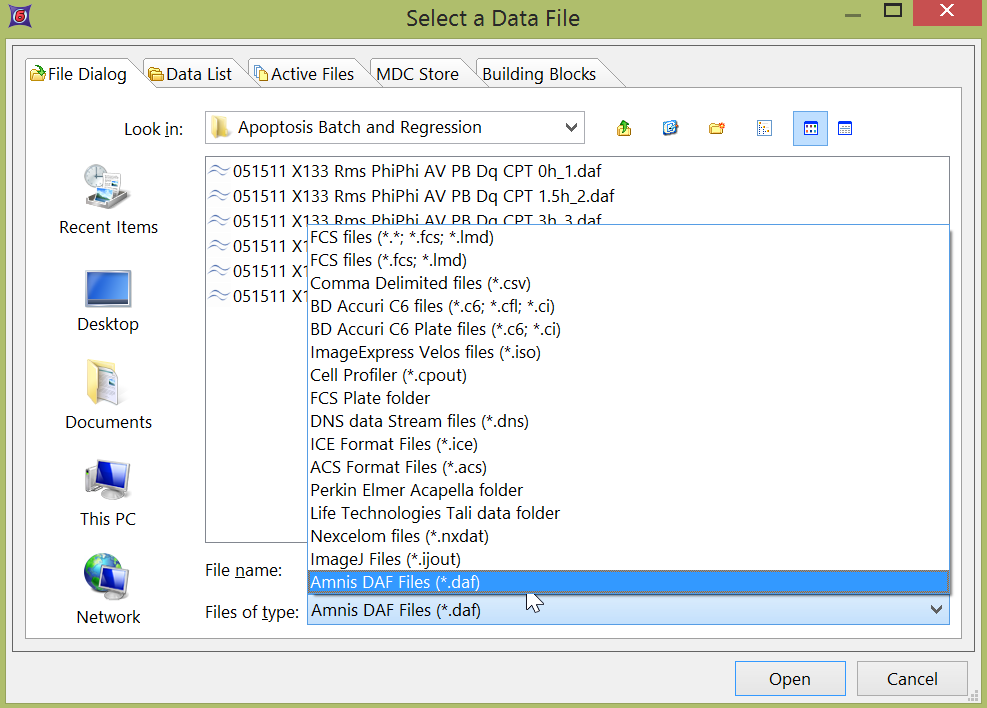Viewport: 987px width, 708px height.
Task: Click the Cancel button
Action: pos(912,679)
